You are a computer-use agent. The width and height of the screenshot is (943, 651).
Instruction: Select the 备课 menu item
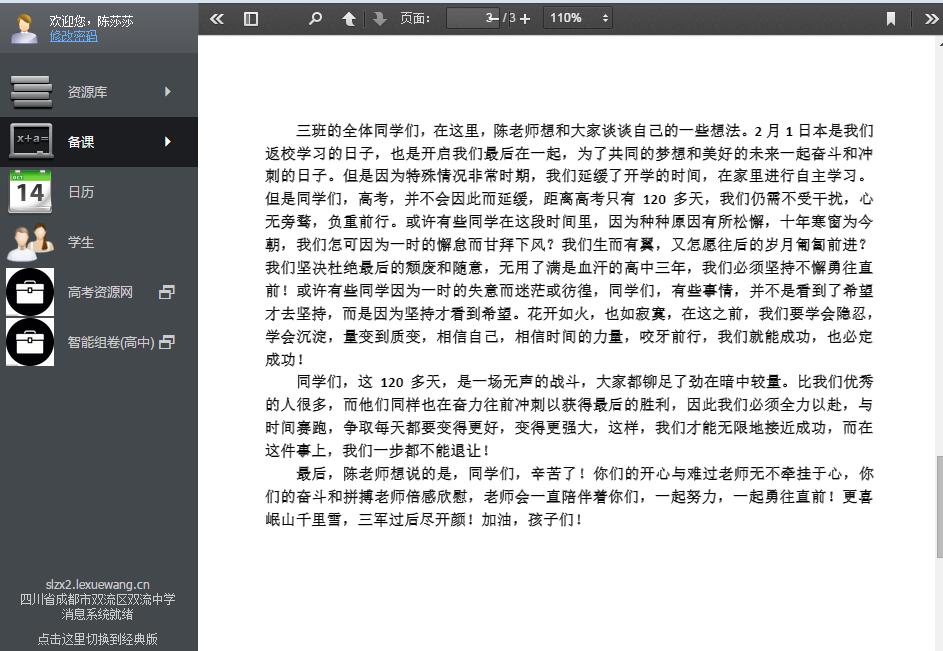click(99, 141)
